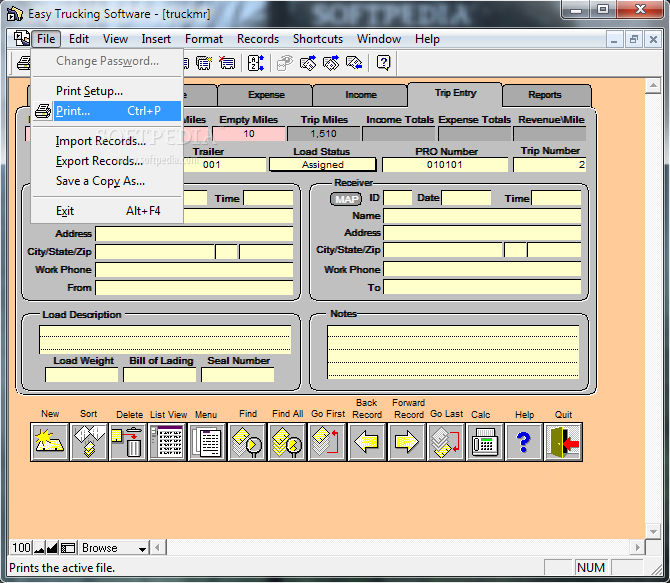670x583 pixels.
Task: Click the horizontal scrollbar right arrow
Action: click(x=638, y=548)
